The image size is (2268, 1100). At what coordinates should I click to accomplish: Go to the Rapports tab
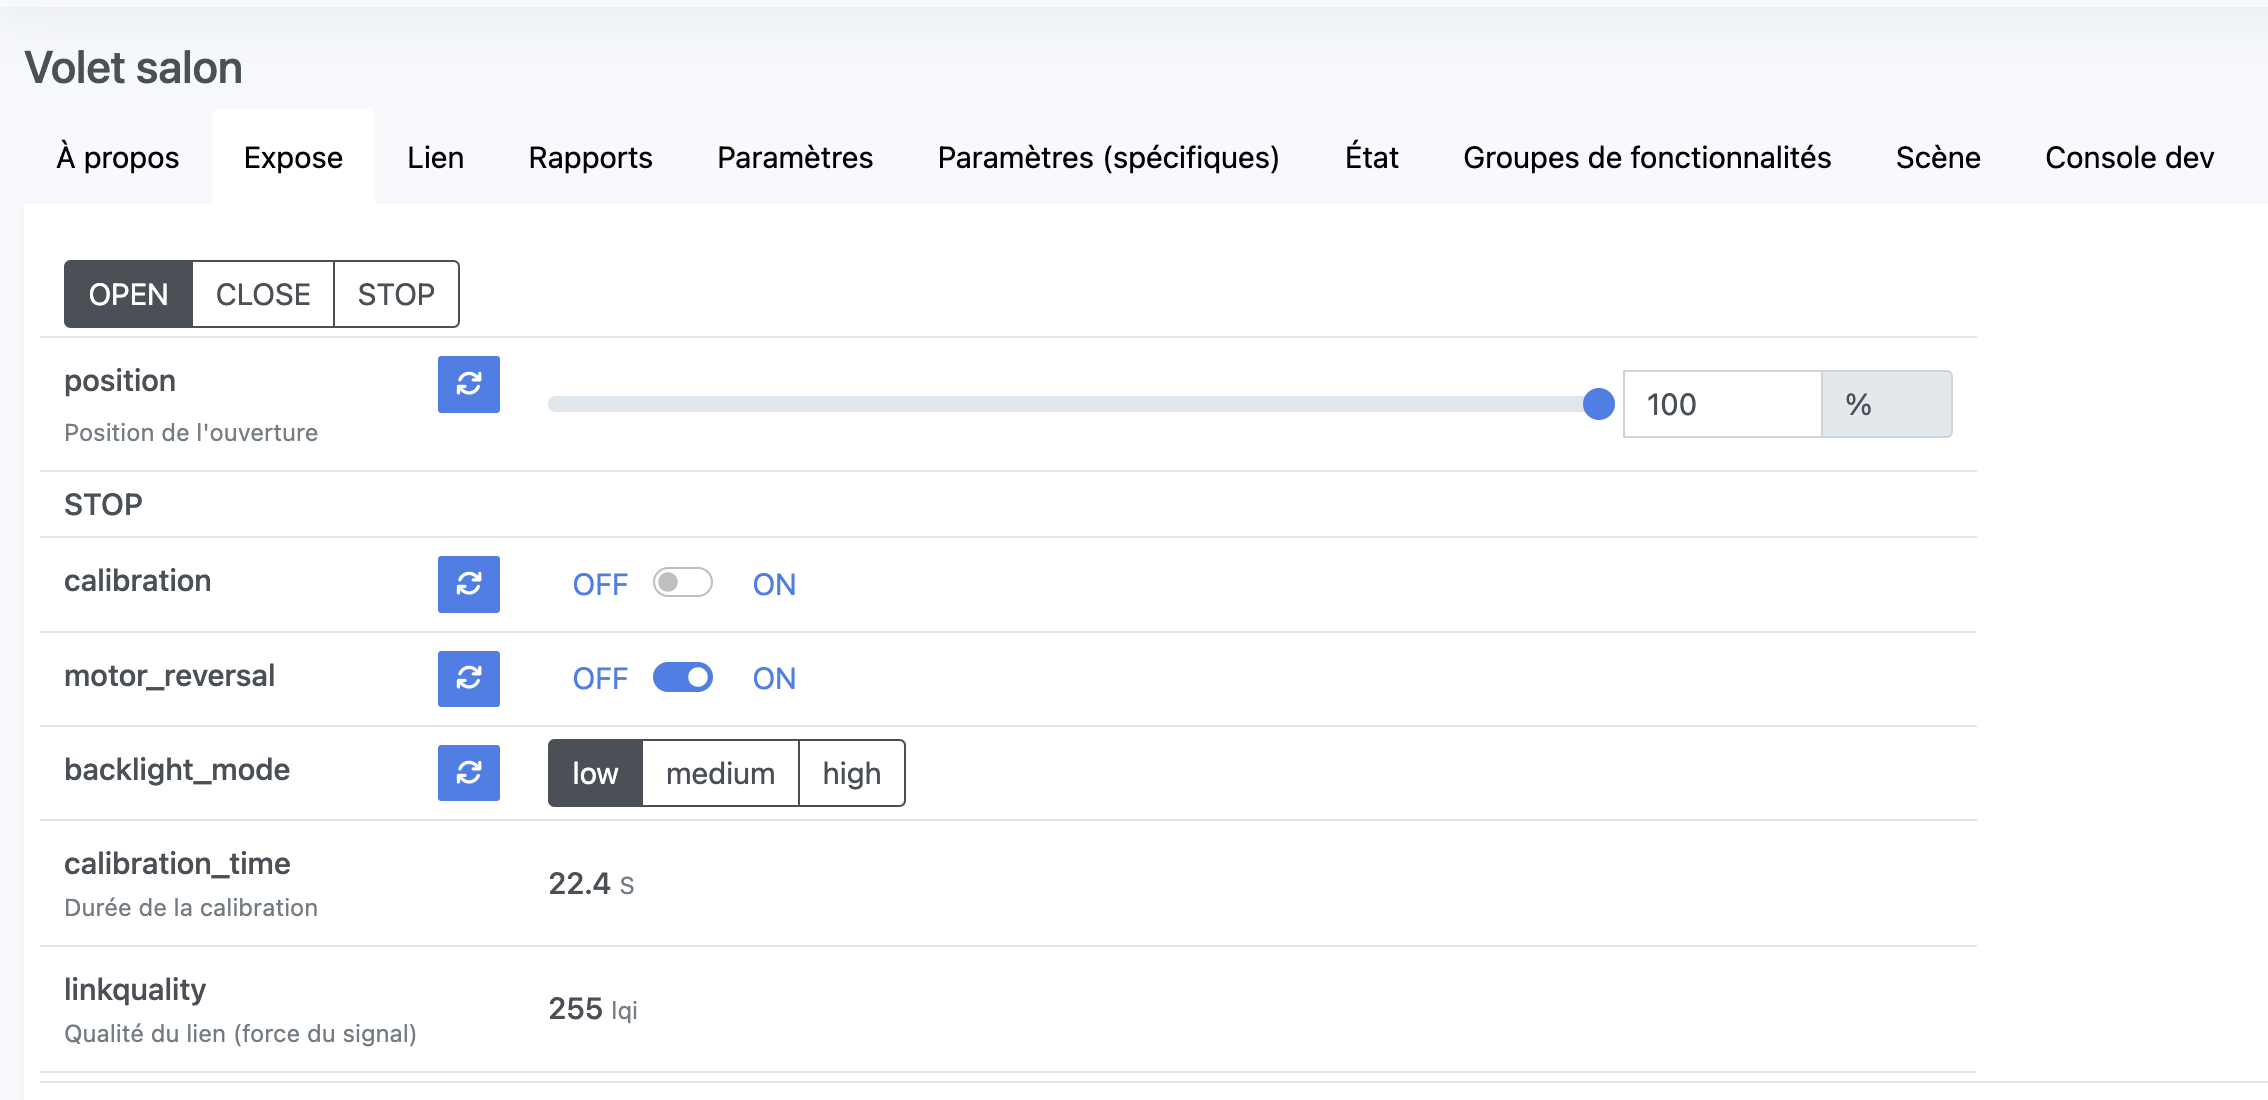point(590,158)
